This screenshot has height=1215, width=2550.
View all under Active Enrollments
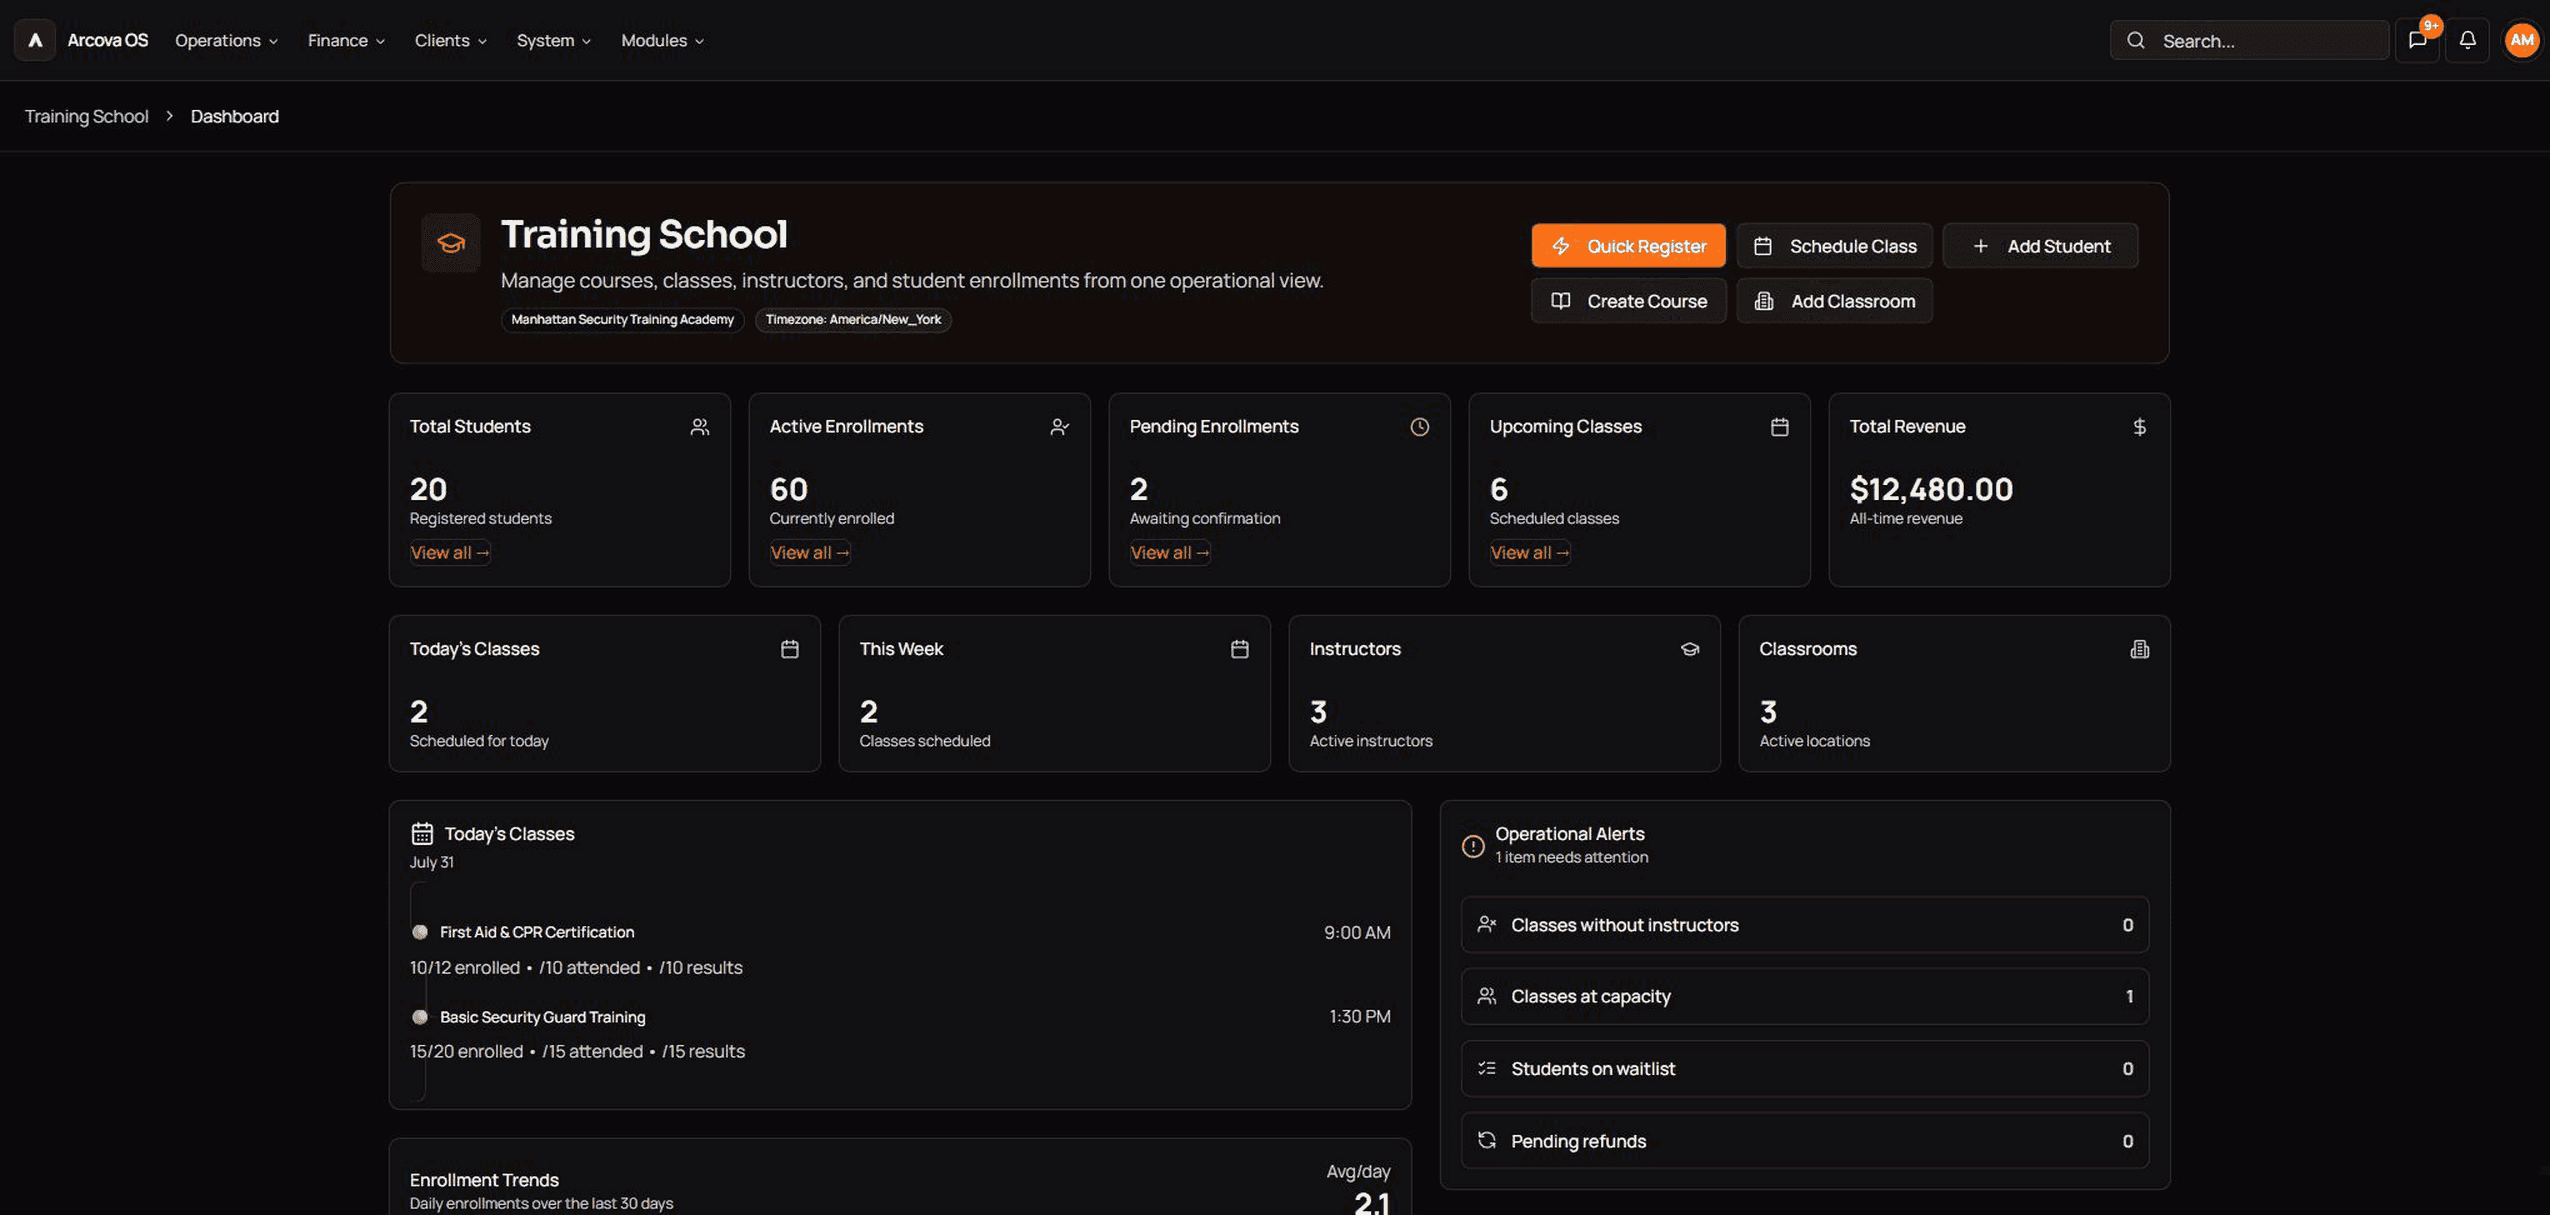click(x=810, y=552)
